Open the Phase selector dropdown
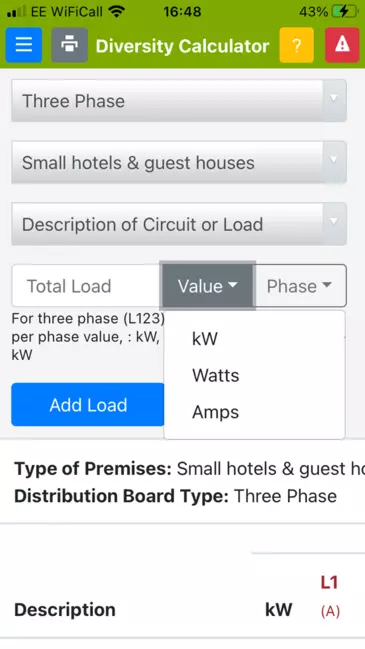Viewport: 365px width, 649px height. pyautogui.click(x=300, y=286)
